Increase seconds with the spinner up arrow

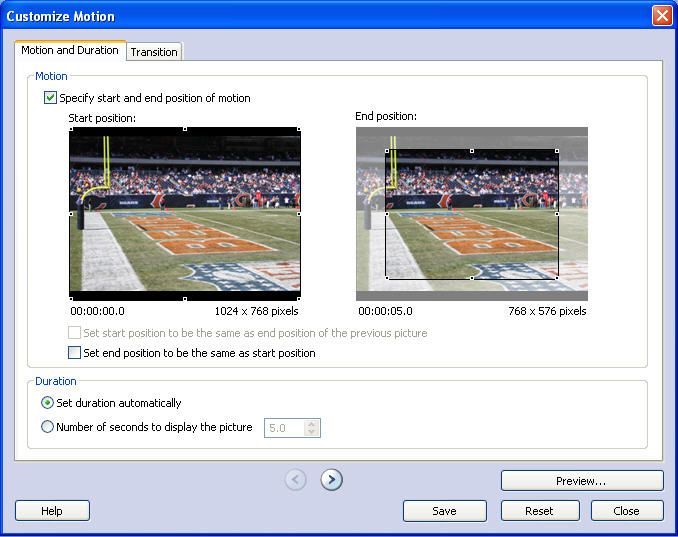pos(311,424)
